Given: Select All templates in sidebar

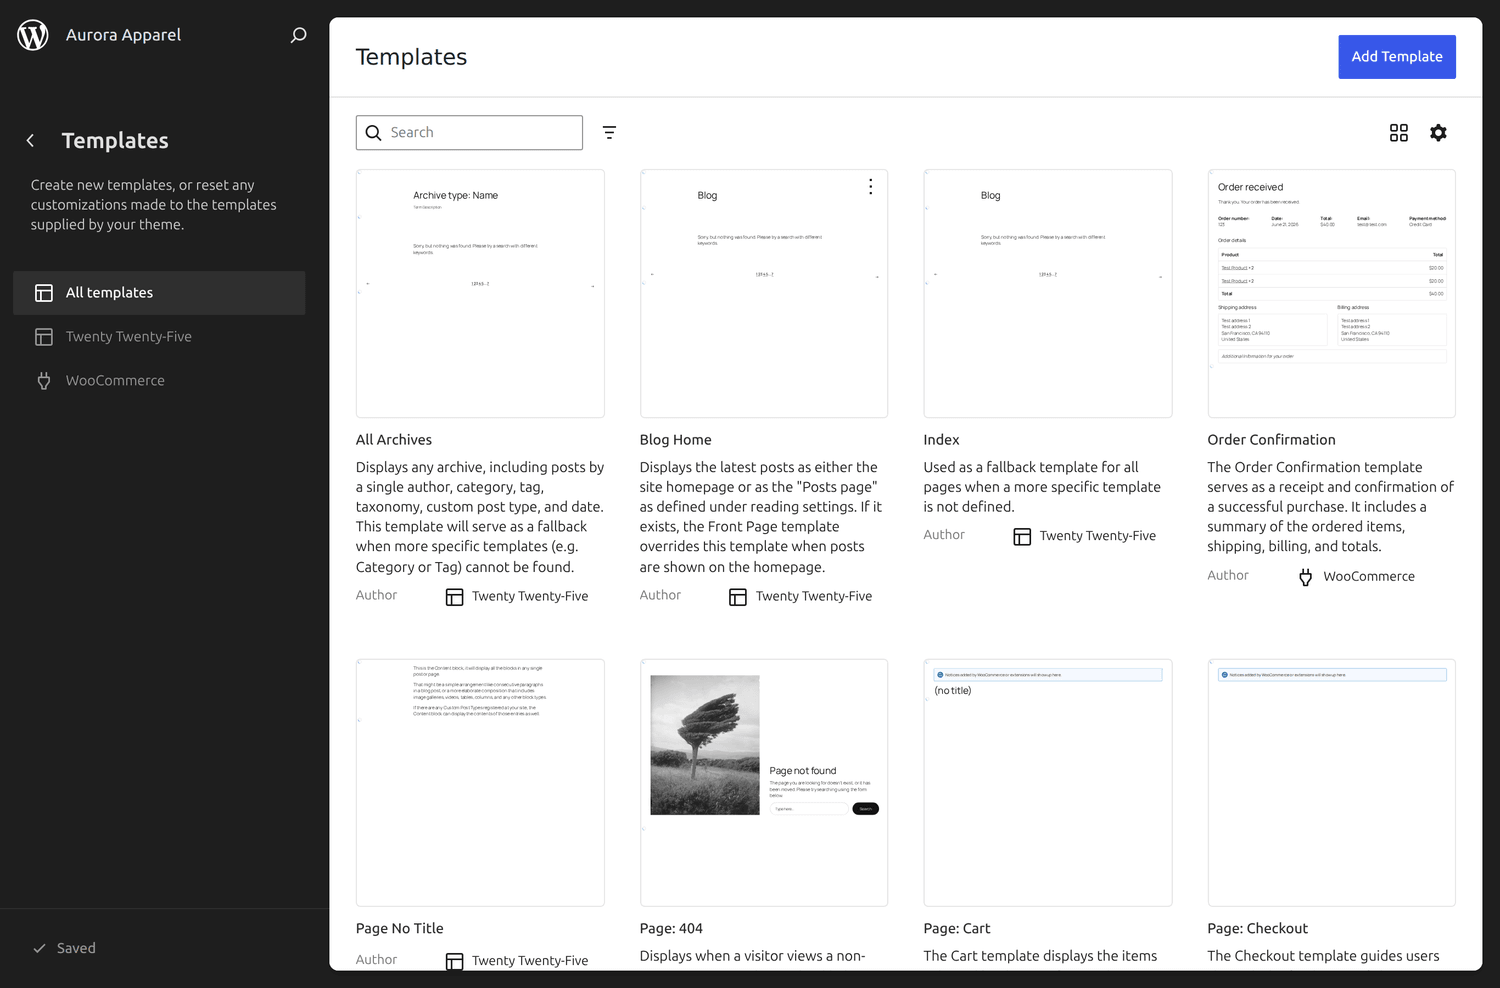Looking at the screenshot, I should [x=159, y=293].
